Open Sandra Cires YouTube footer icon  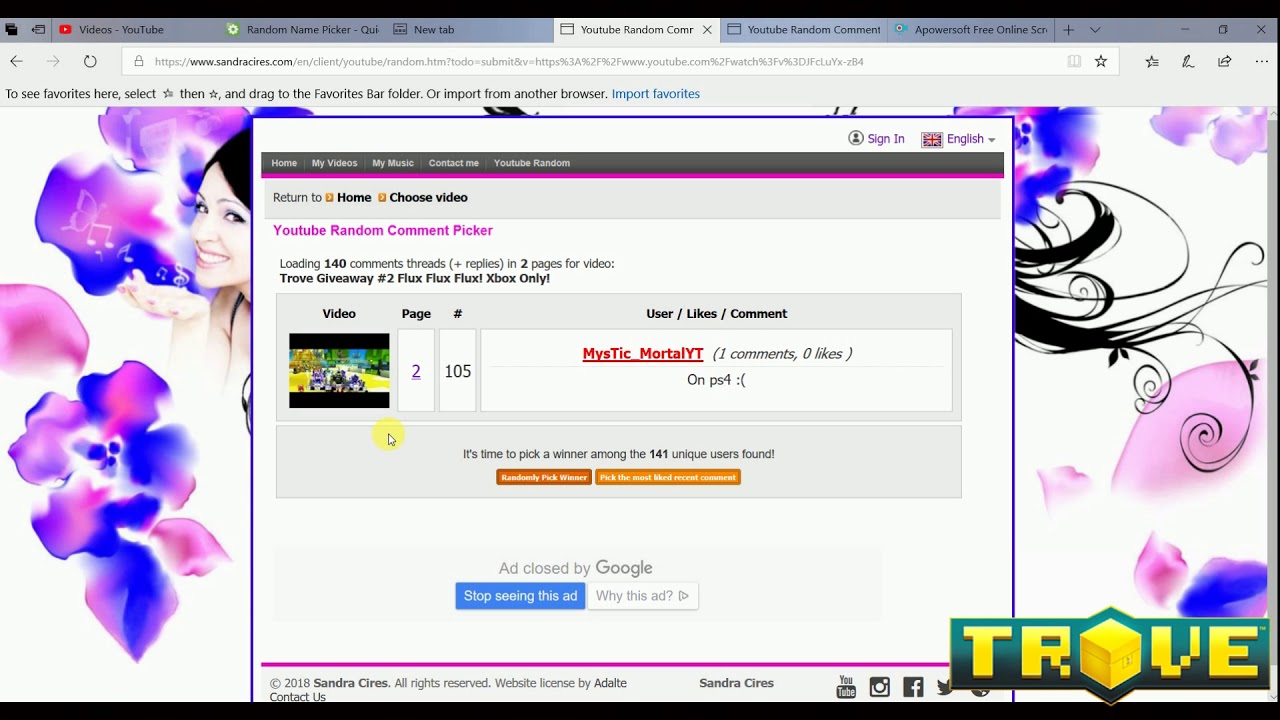pos(846,686)
